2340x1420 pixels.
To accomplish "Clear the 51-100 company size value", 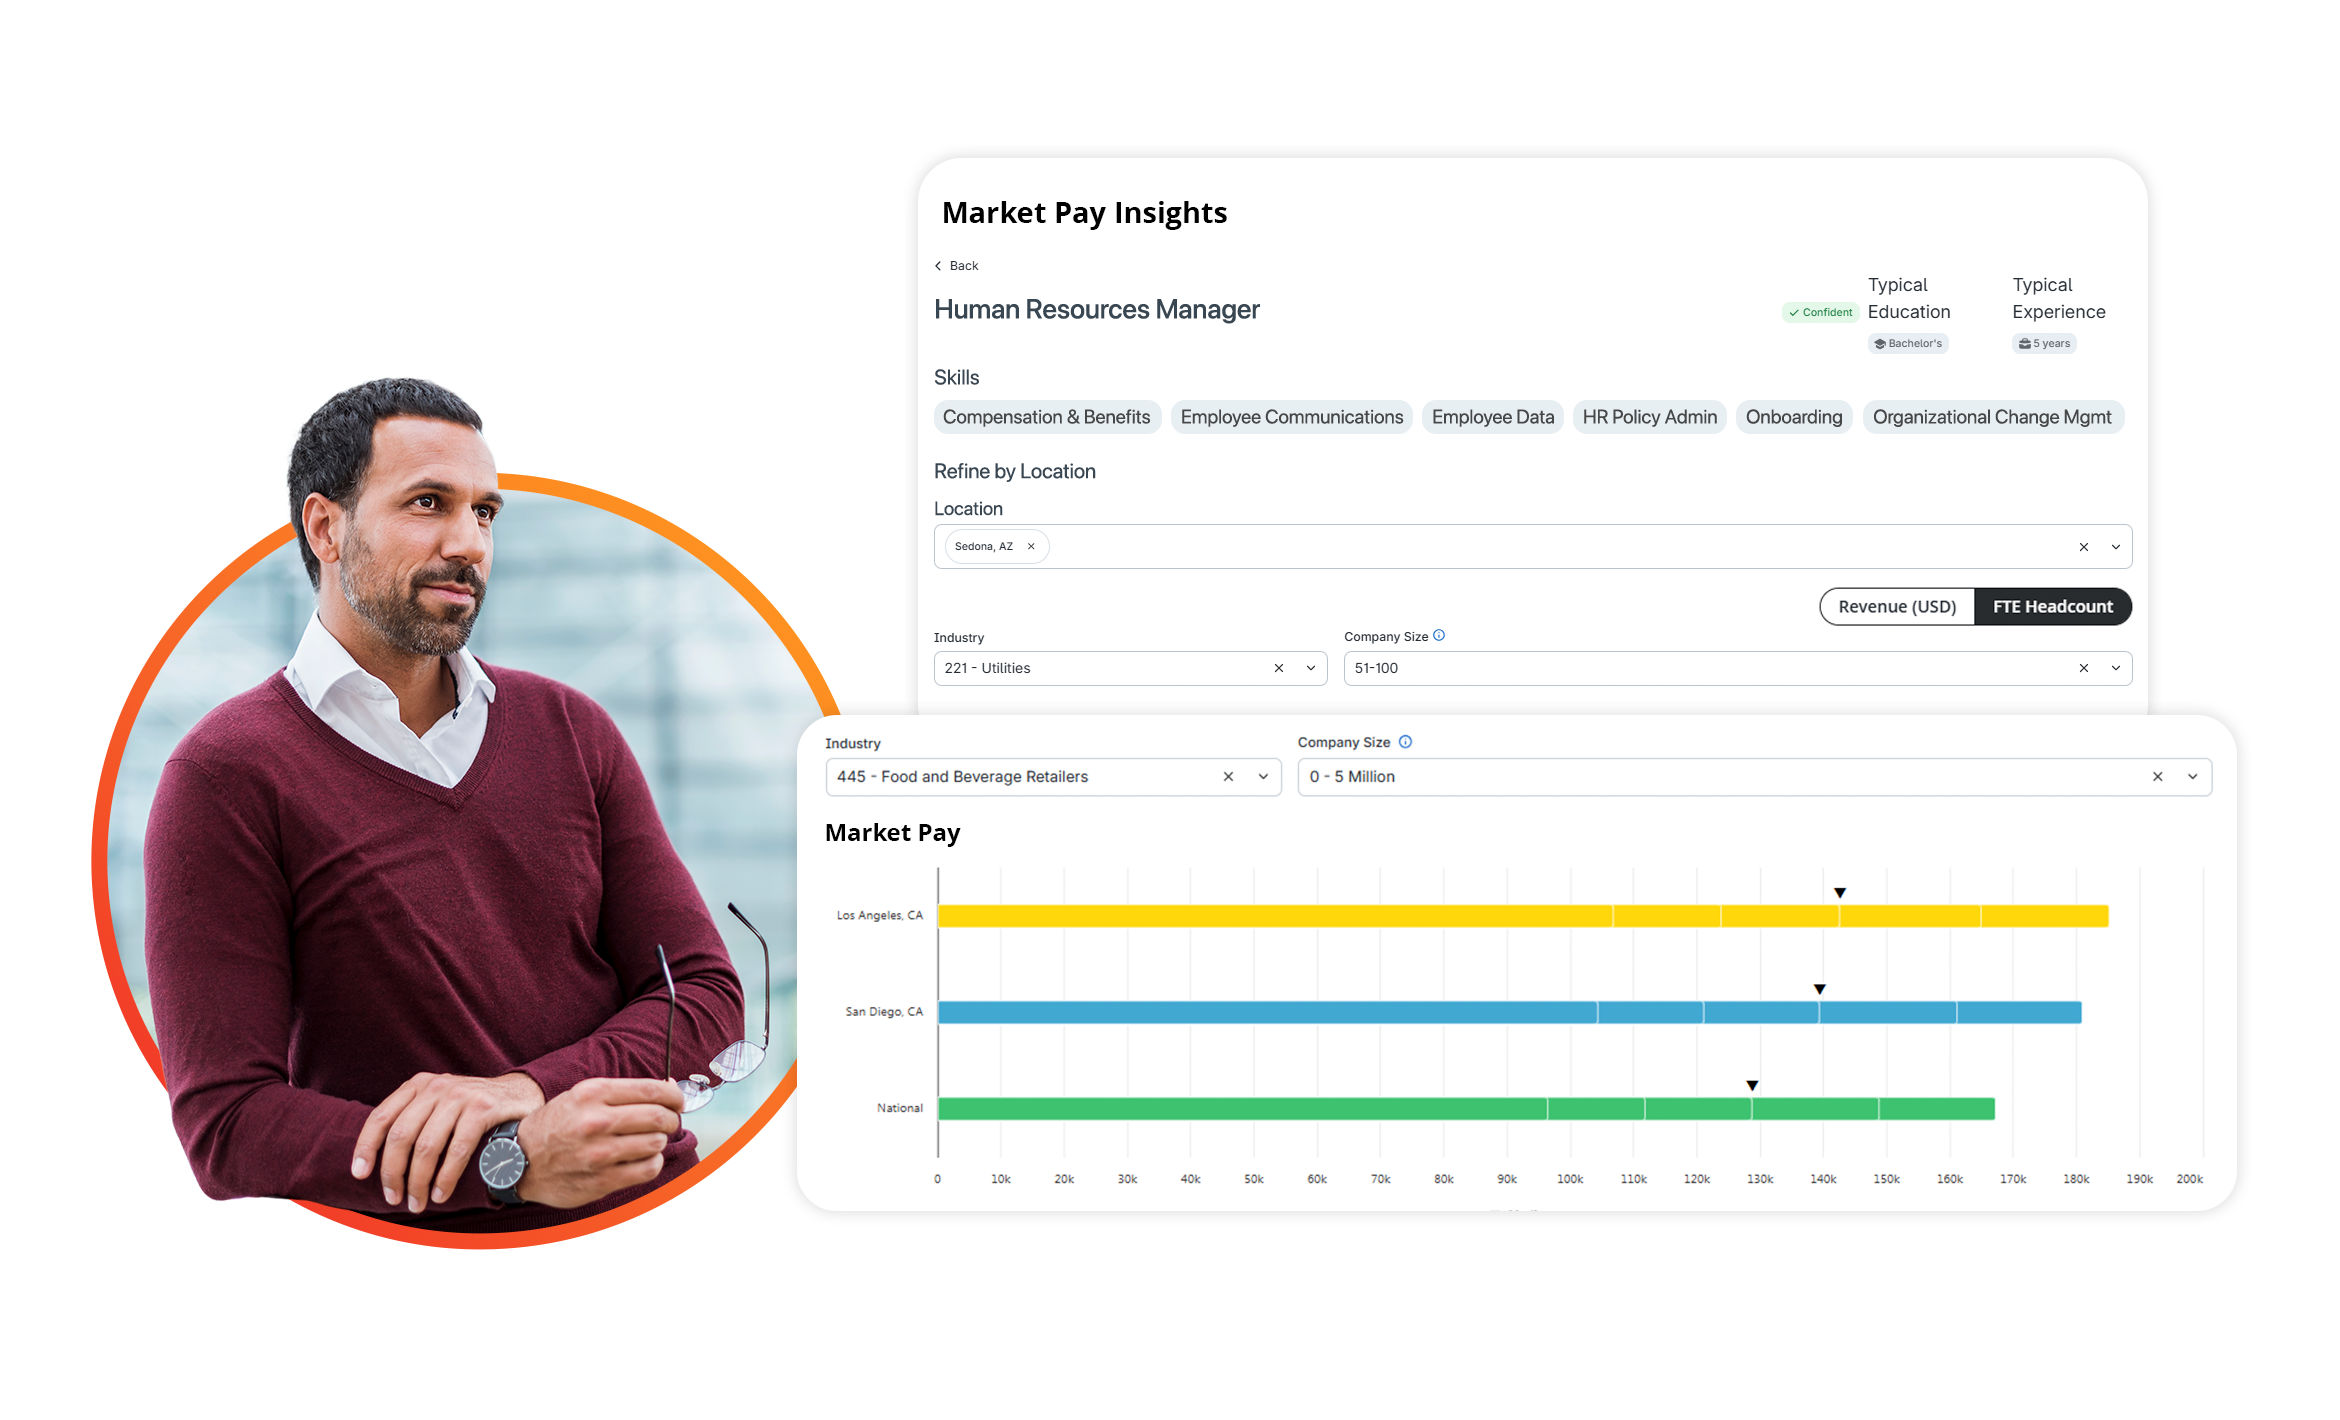I will tap(2084, 668).
